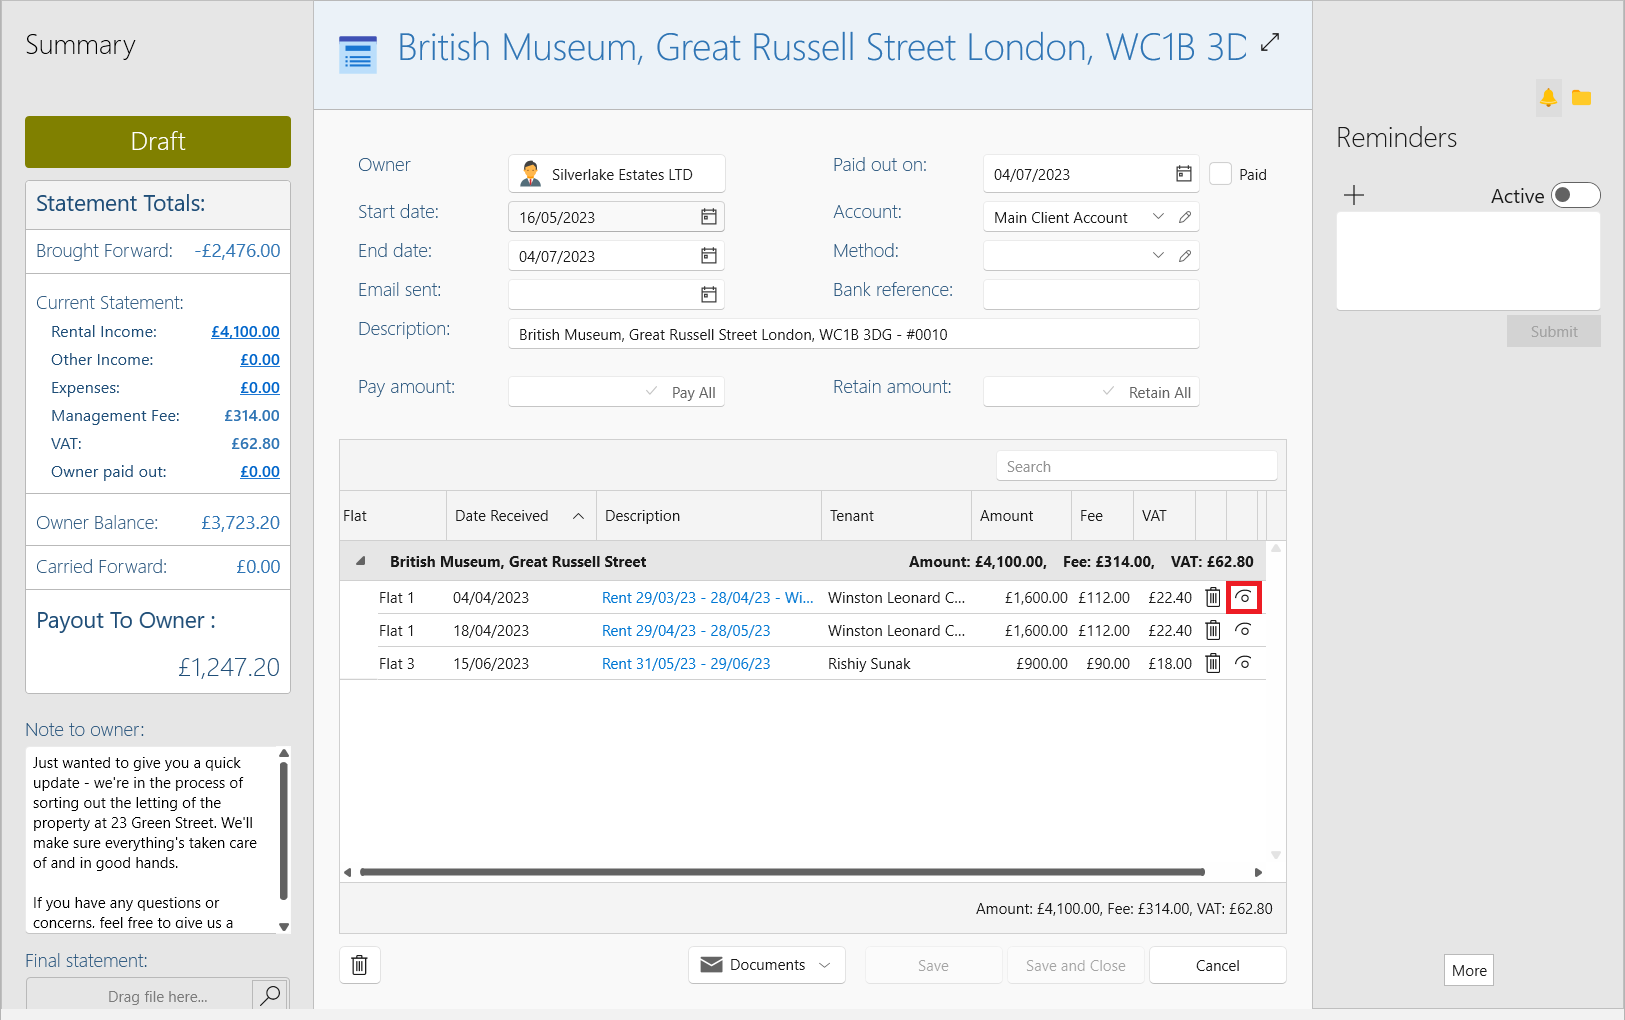Sort by the Description column header
Viewport: 1625px width, 1020px height.
click(709, 516)
